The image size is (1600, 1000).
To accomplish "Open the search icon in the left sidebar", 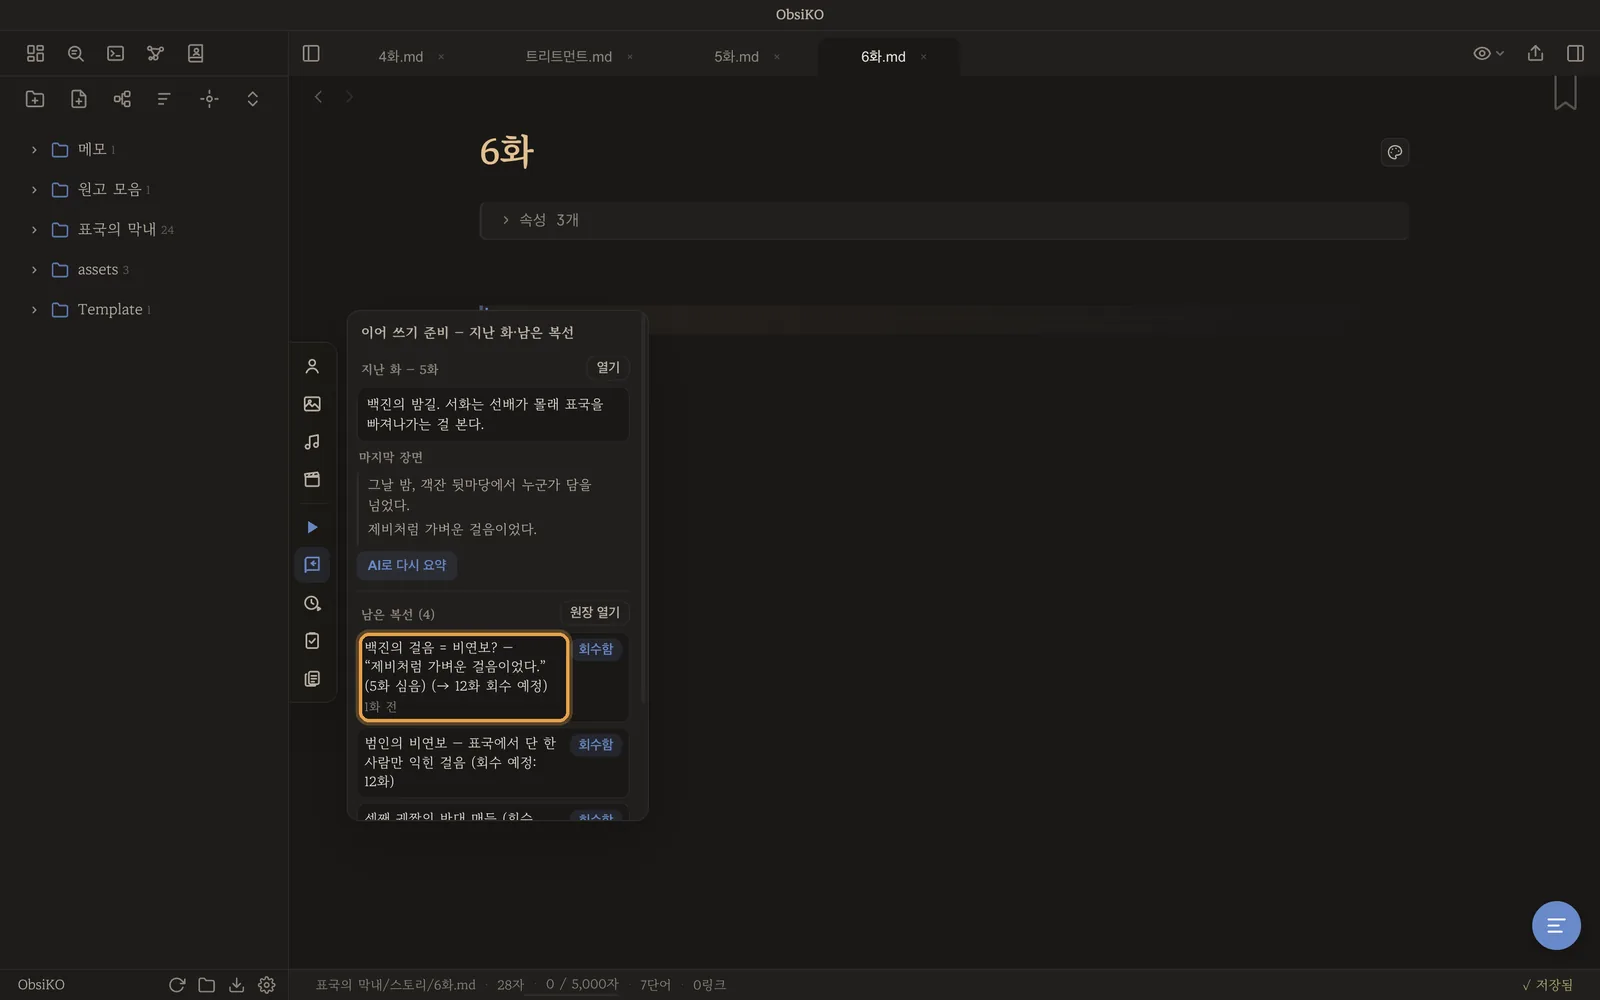I will (x=75, y=53).
